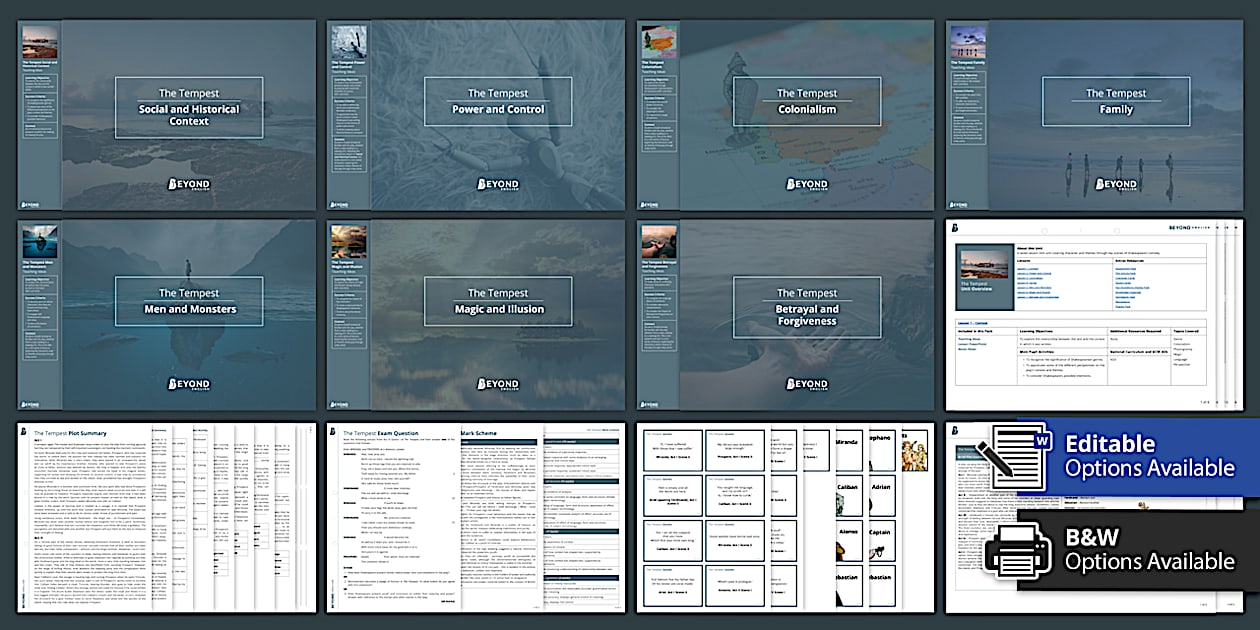The height and width of the screenshot is (630, 1260).
Task: Click Beyond logo on Magic and Illusion slide
Action: point(498,384)
